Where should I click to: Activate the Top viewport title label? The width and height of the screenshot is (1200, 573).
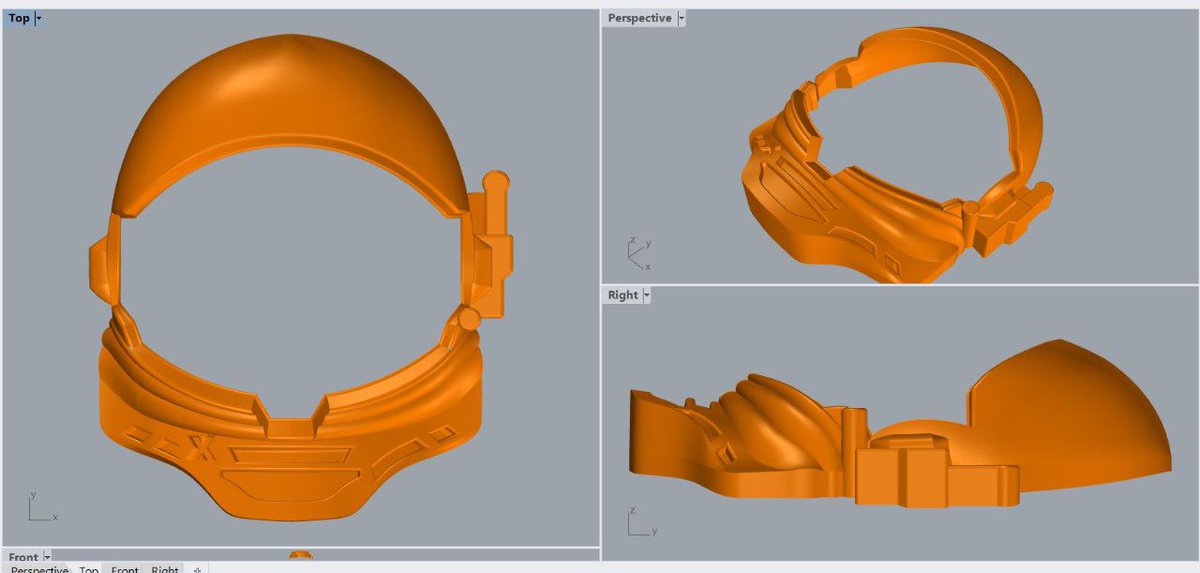coord(19,19)
